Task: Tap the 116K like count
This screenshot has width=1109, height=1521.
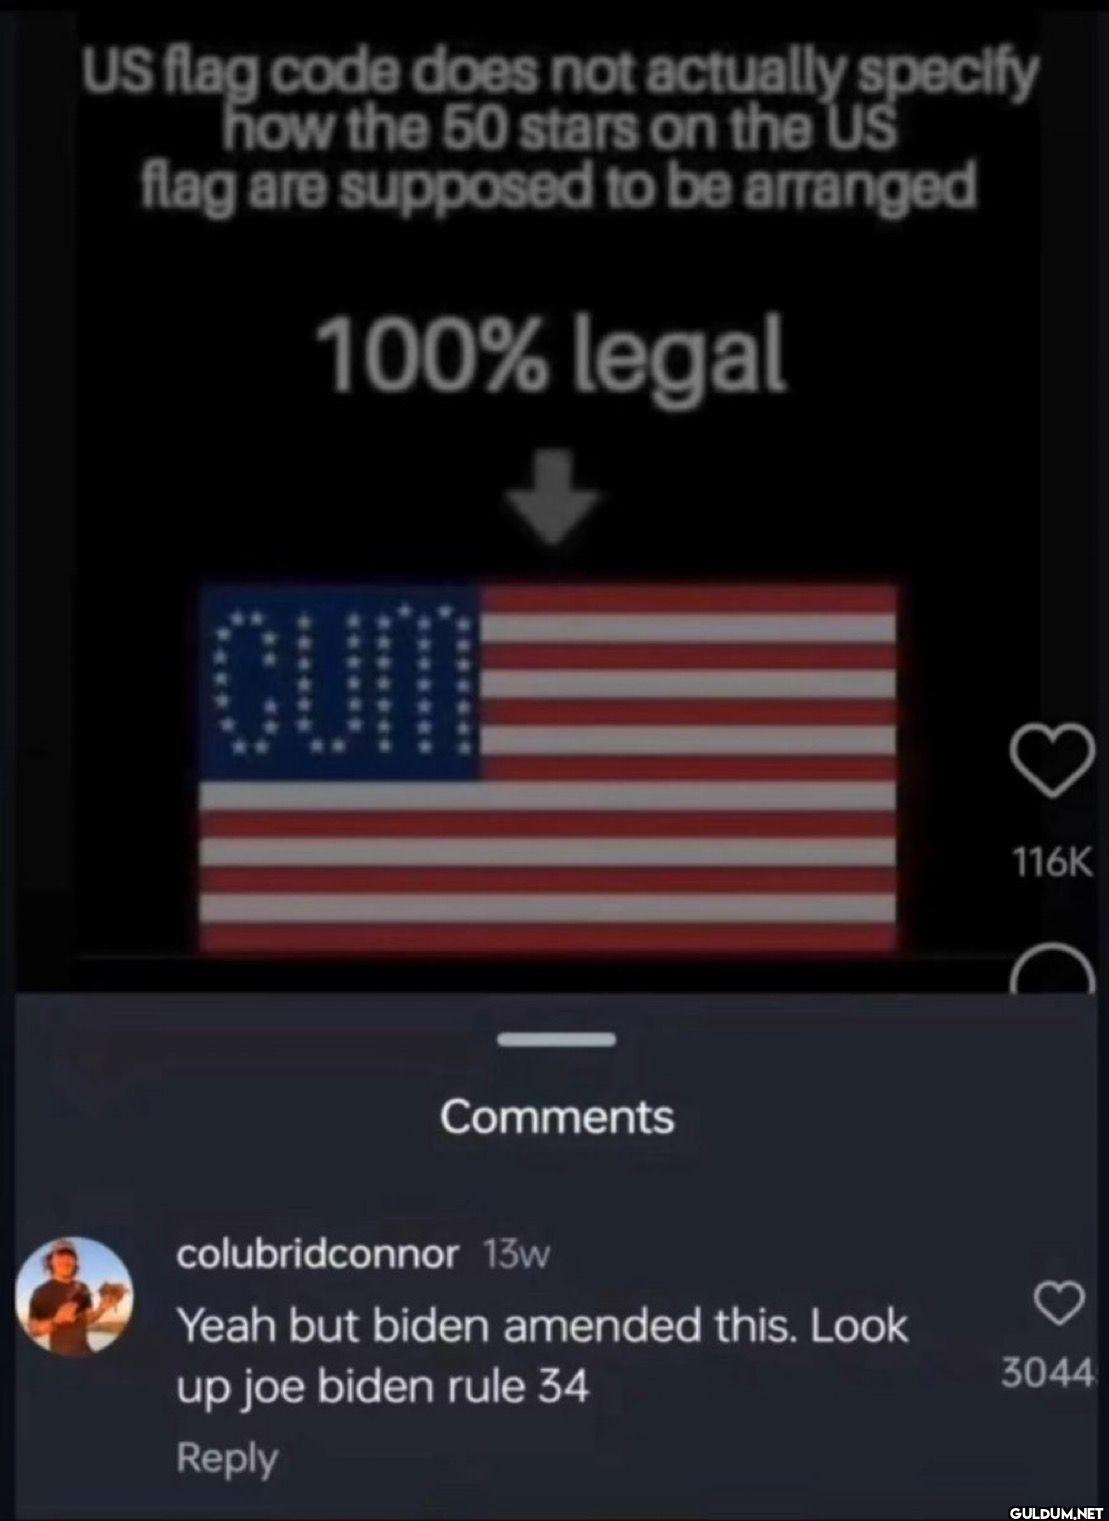Action: [x=1053, y=861]
